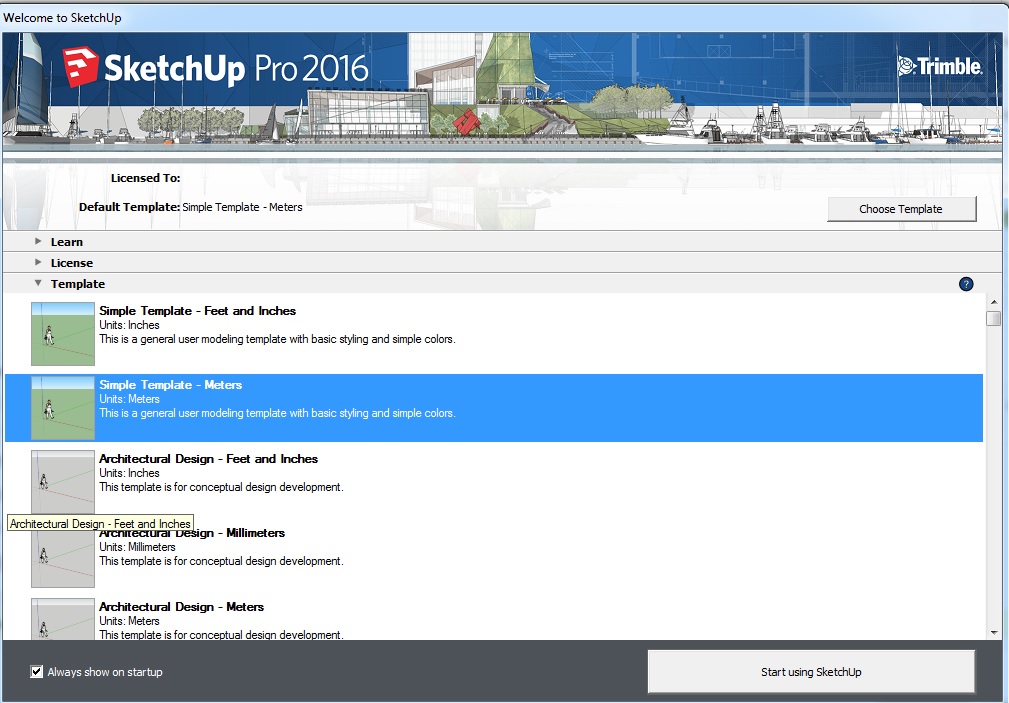Expand the Learn section
Image resolution: width=1009 pixels, height=703 pixels.
point(38,241)
